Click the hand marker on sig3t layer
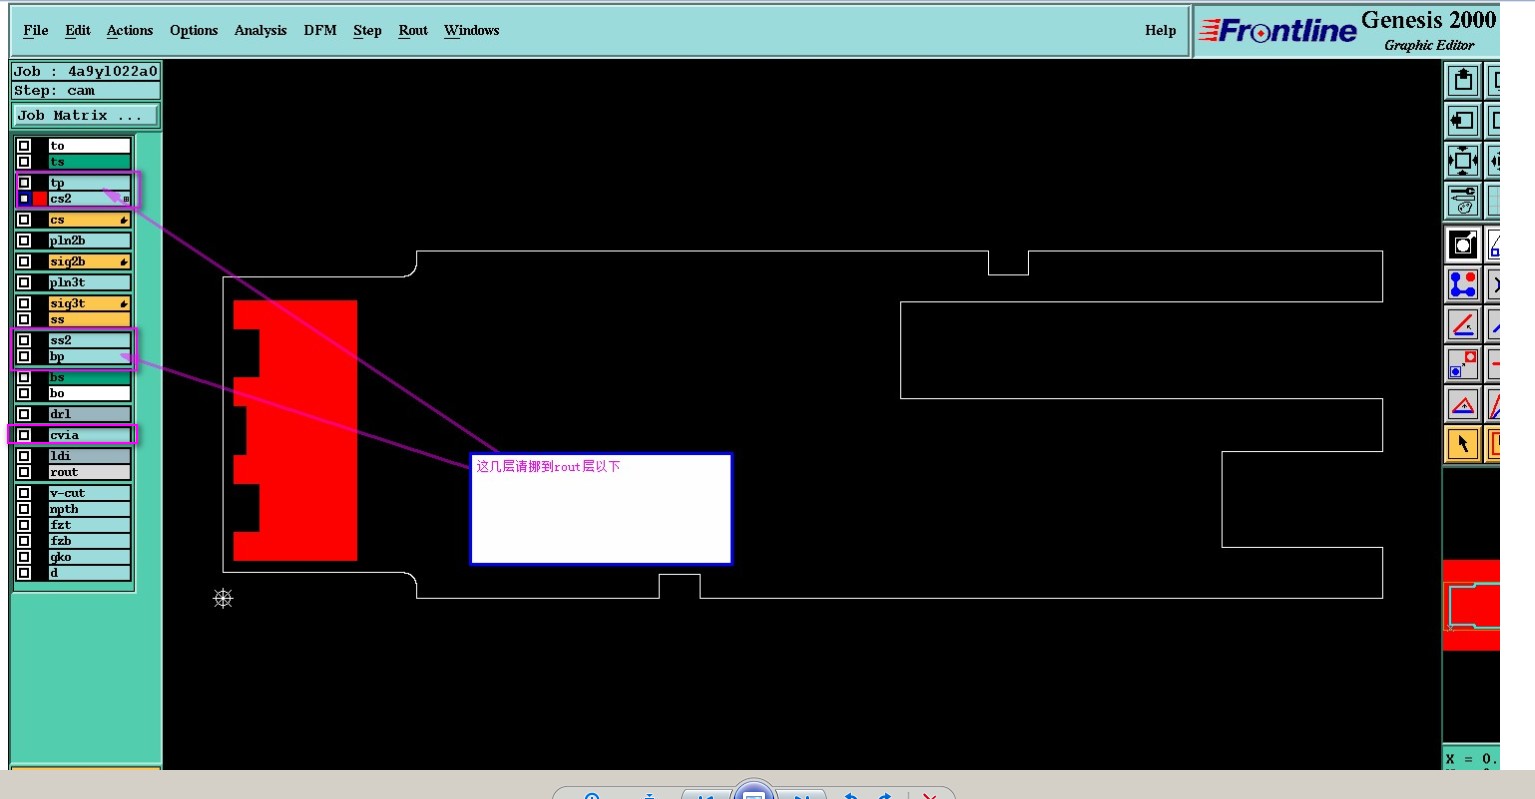Viewport: 1535px width, 799px height. (x=124, y=304)
